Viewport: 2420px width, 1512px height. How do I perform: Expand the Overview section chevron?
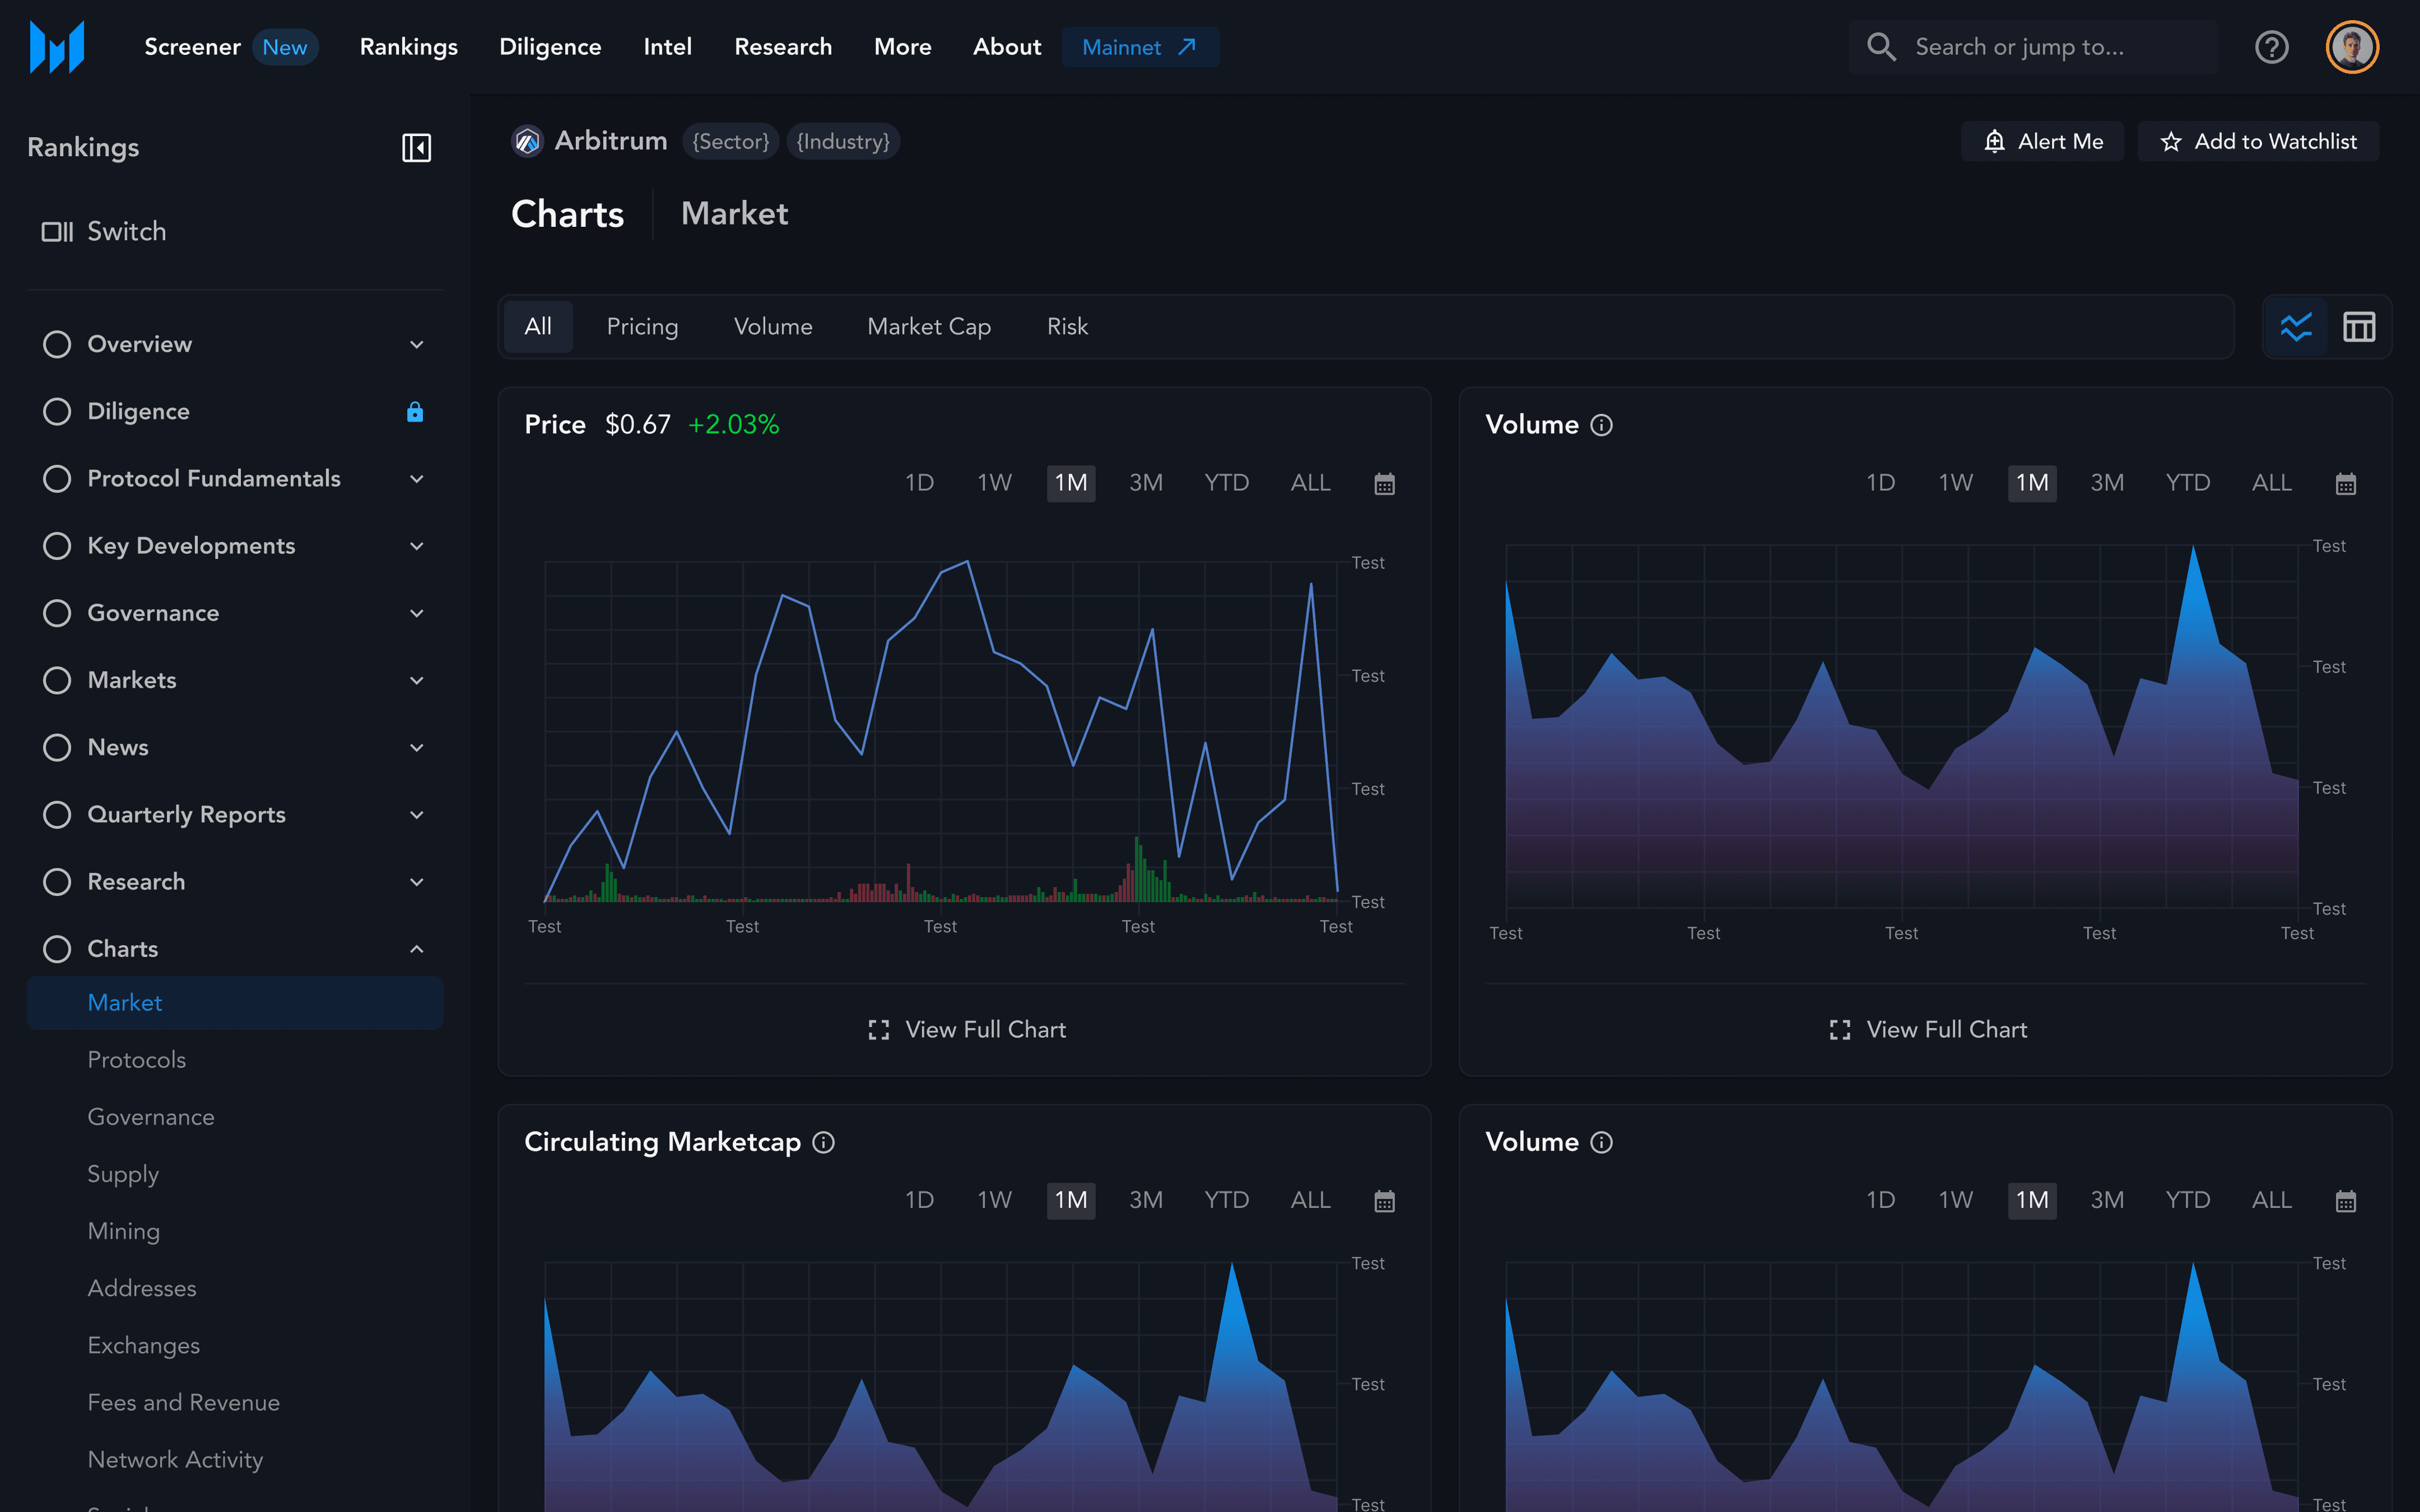tap(417, 345)
